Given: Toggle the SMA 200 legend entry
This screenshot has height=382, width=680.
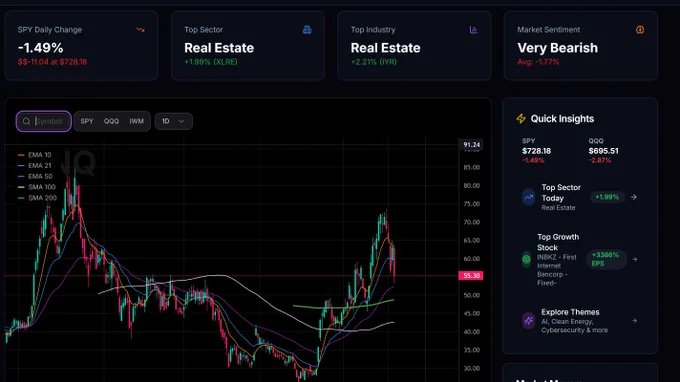Looking at the screenshot, I should [x=37, y=198].
